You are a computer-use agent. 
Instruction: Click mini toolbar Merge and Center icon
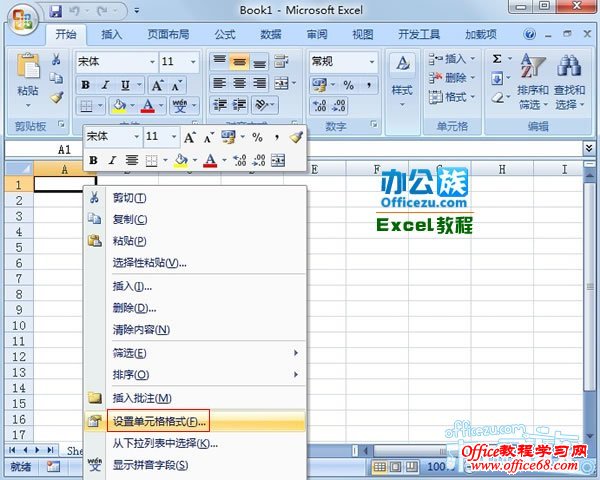278,160
